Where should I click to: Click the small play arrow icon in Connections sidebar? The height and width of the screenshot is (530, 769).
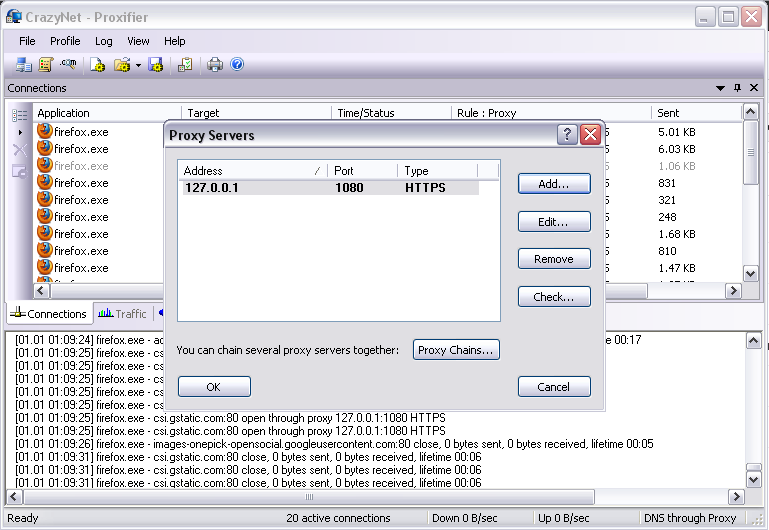point(20,132)
